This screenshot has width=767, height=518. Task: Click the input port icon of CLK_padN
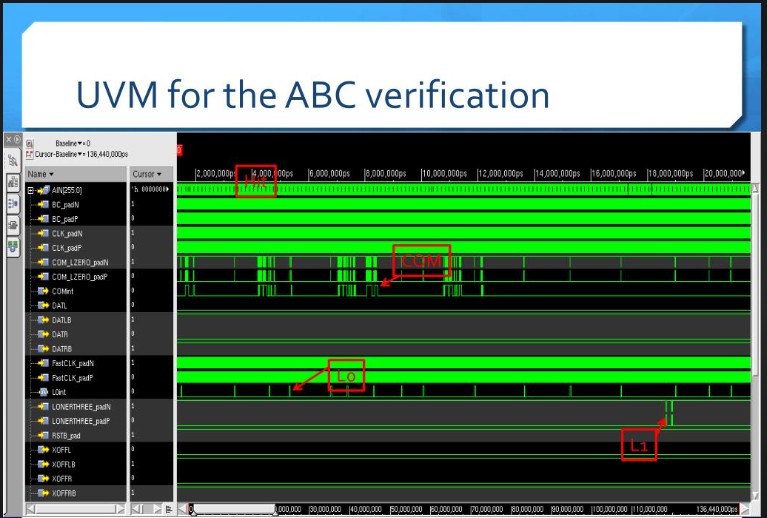(x=44, y=233)
